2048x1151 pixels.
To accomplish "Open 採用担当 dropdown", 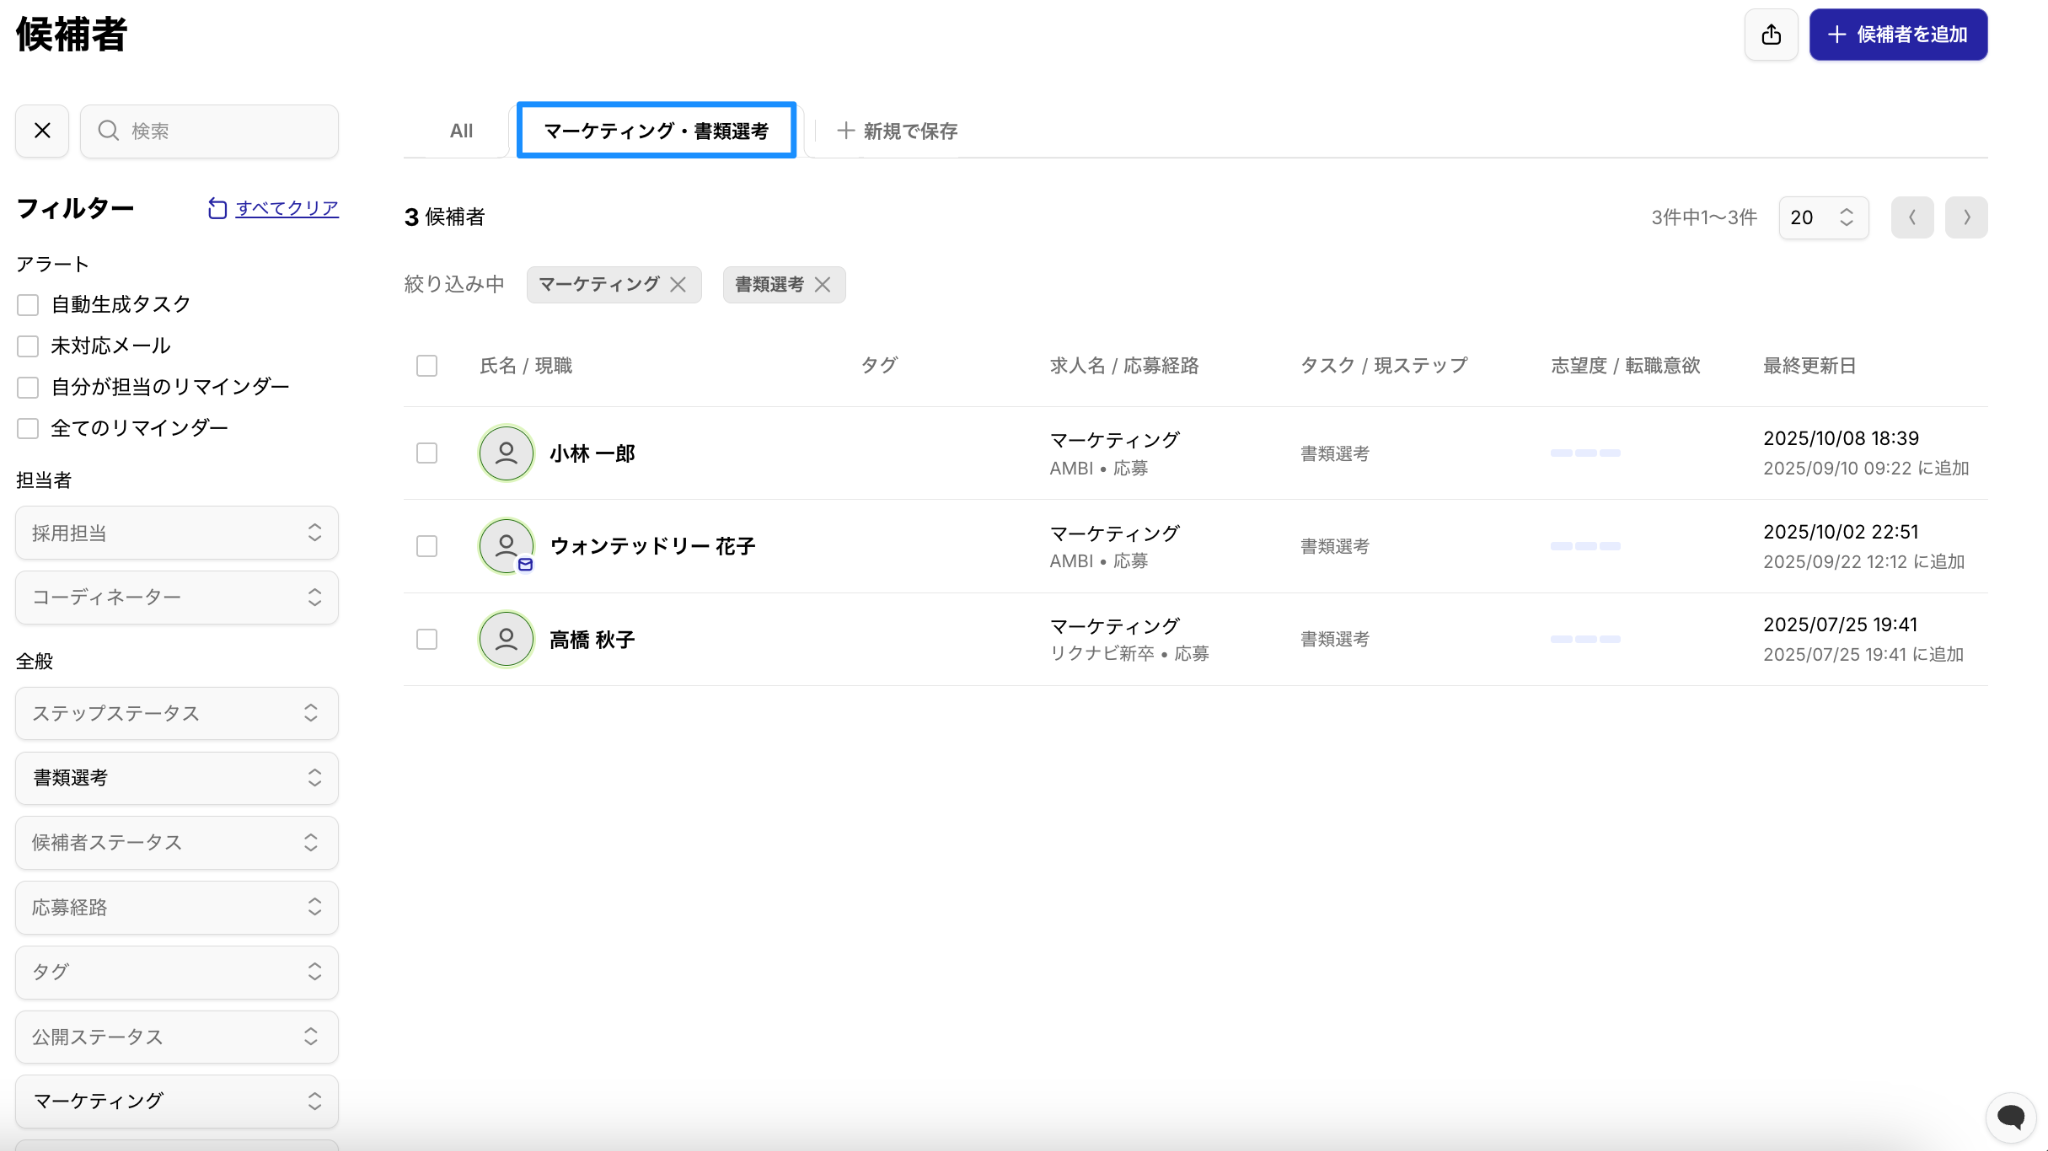I will point(177,533).
